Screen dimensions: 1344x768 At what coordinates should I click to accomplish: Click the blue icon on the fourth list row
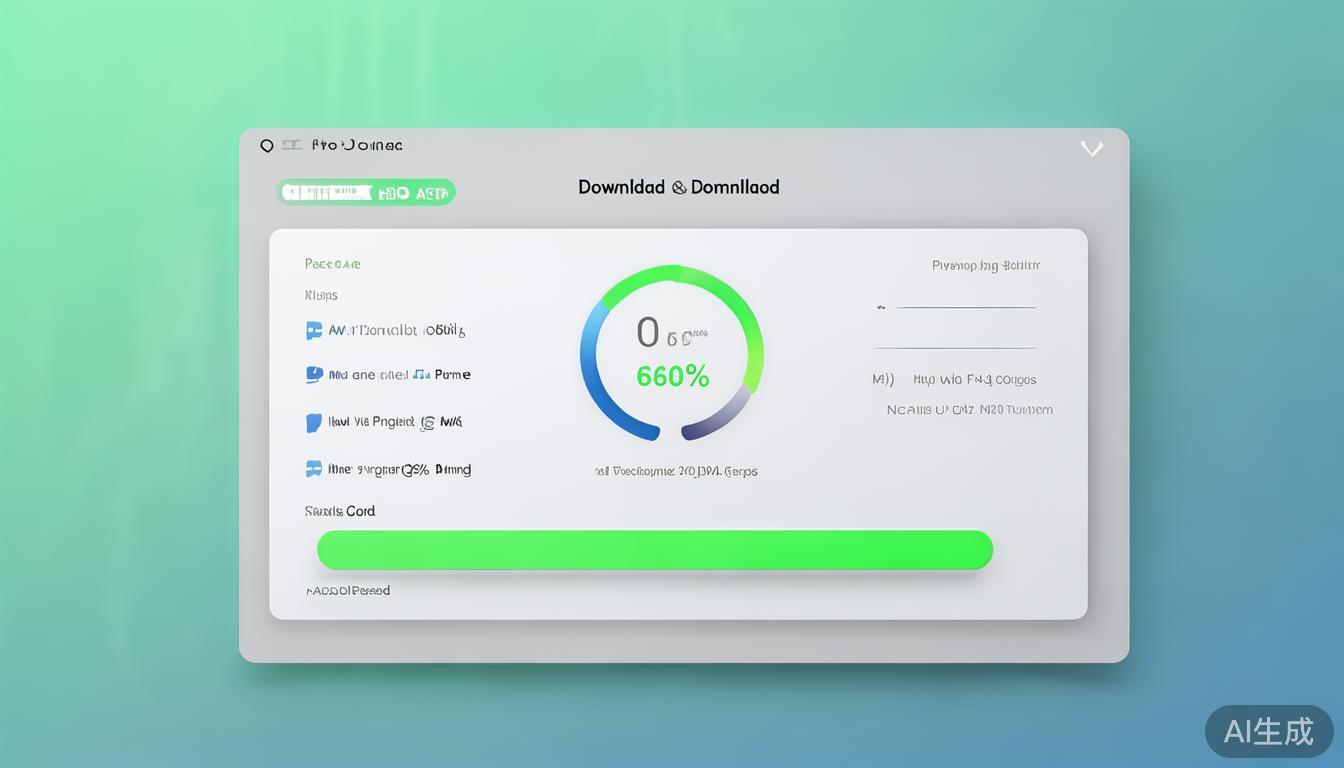(x=314, y=468)
